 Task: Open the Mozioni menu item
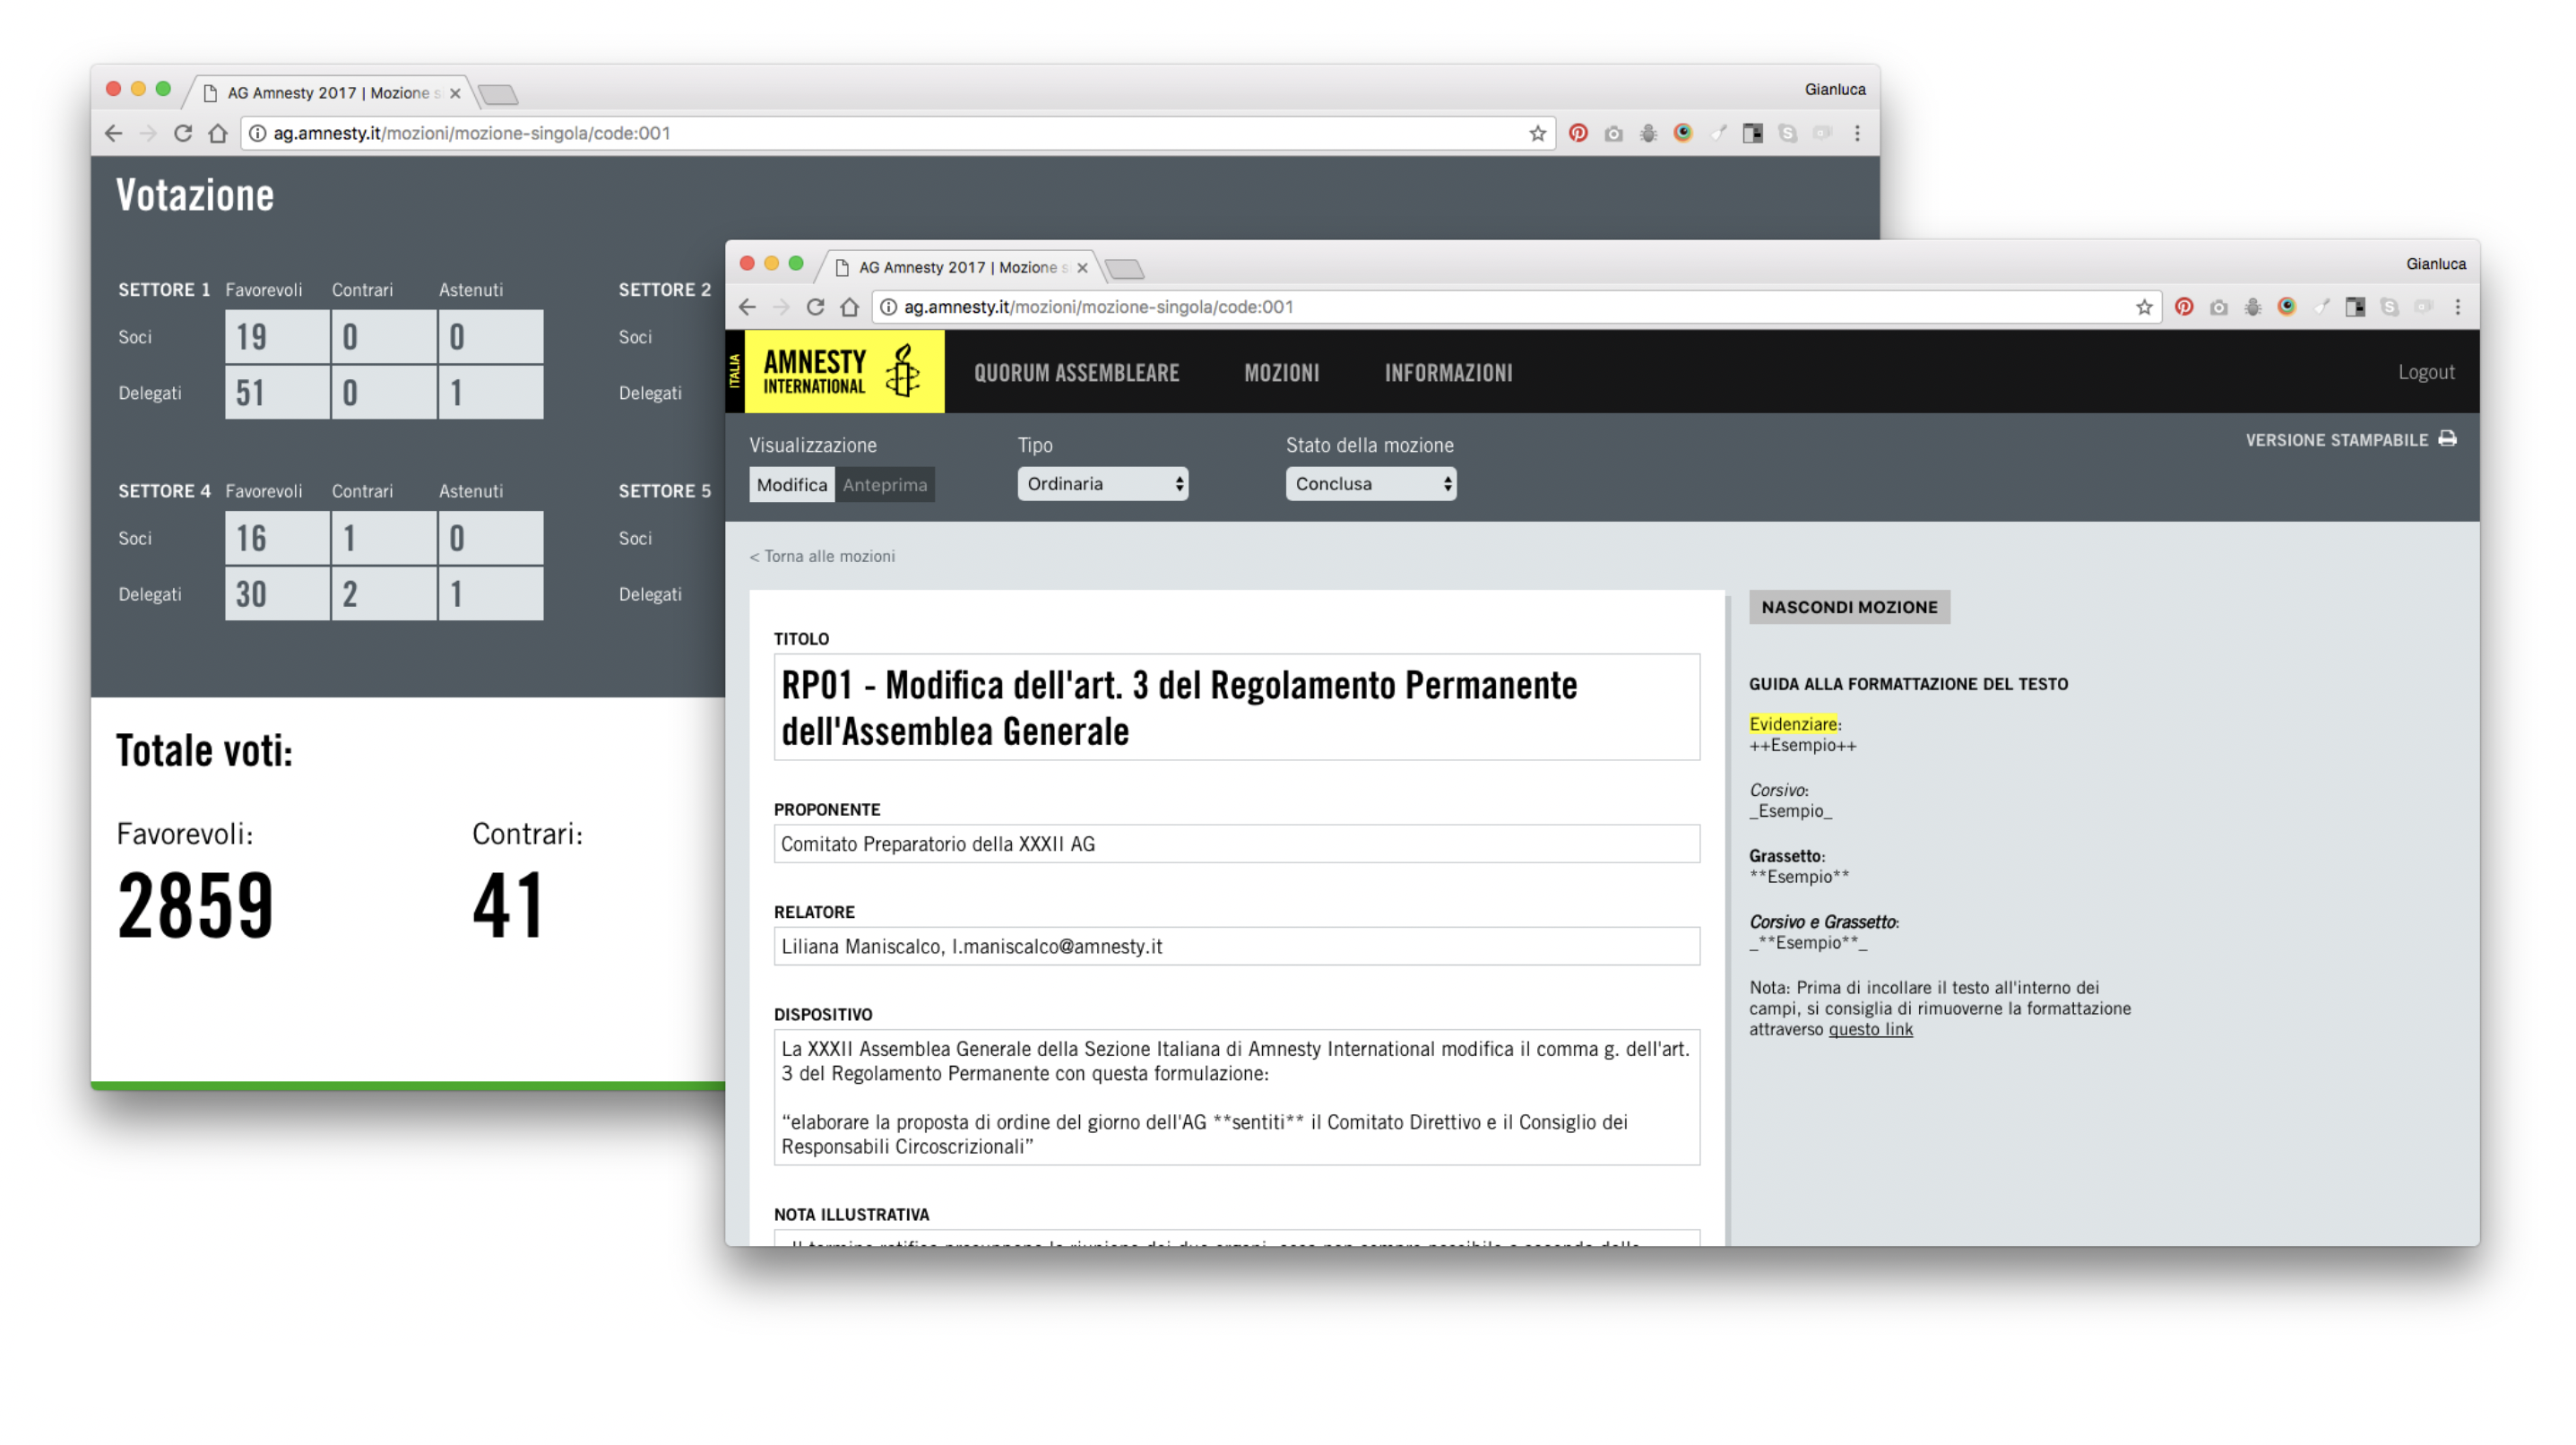pos(1281,373)
